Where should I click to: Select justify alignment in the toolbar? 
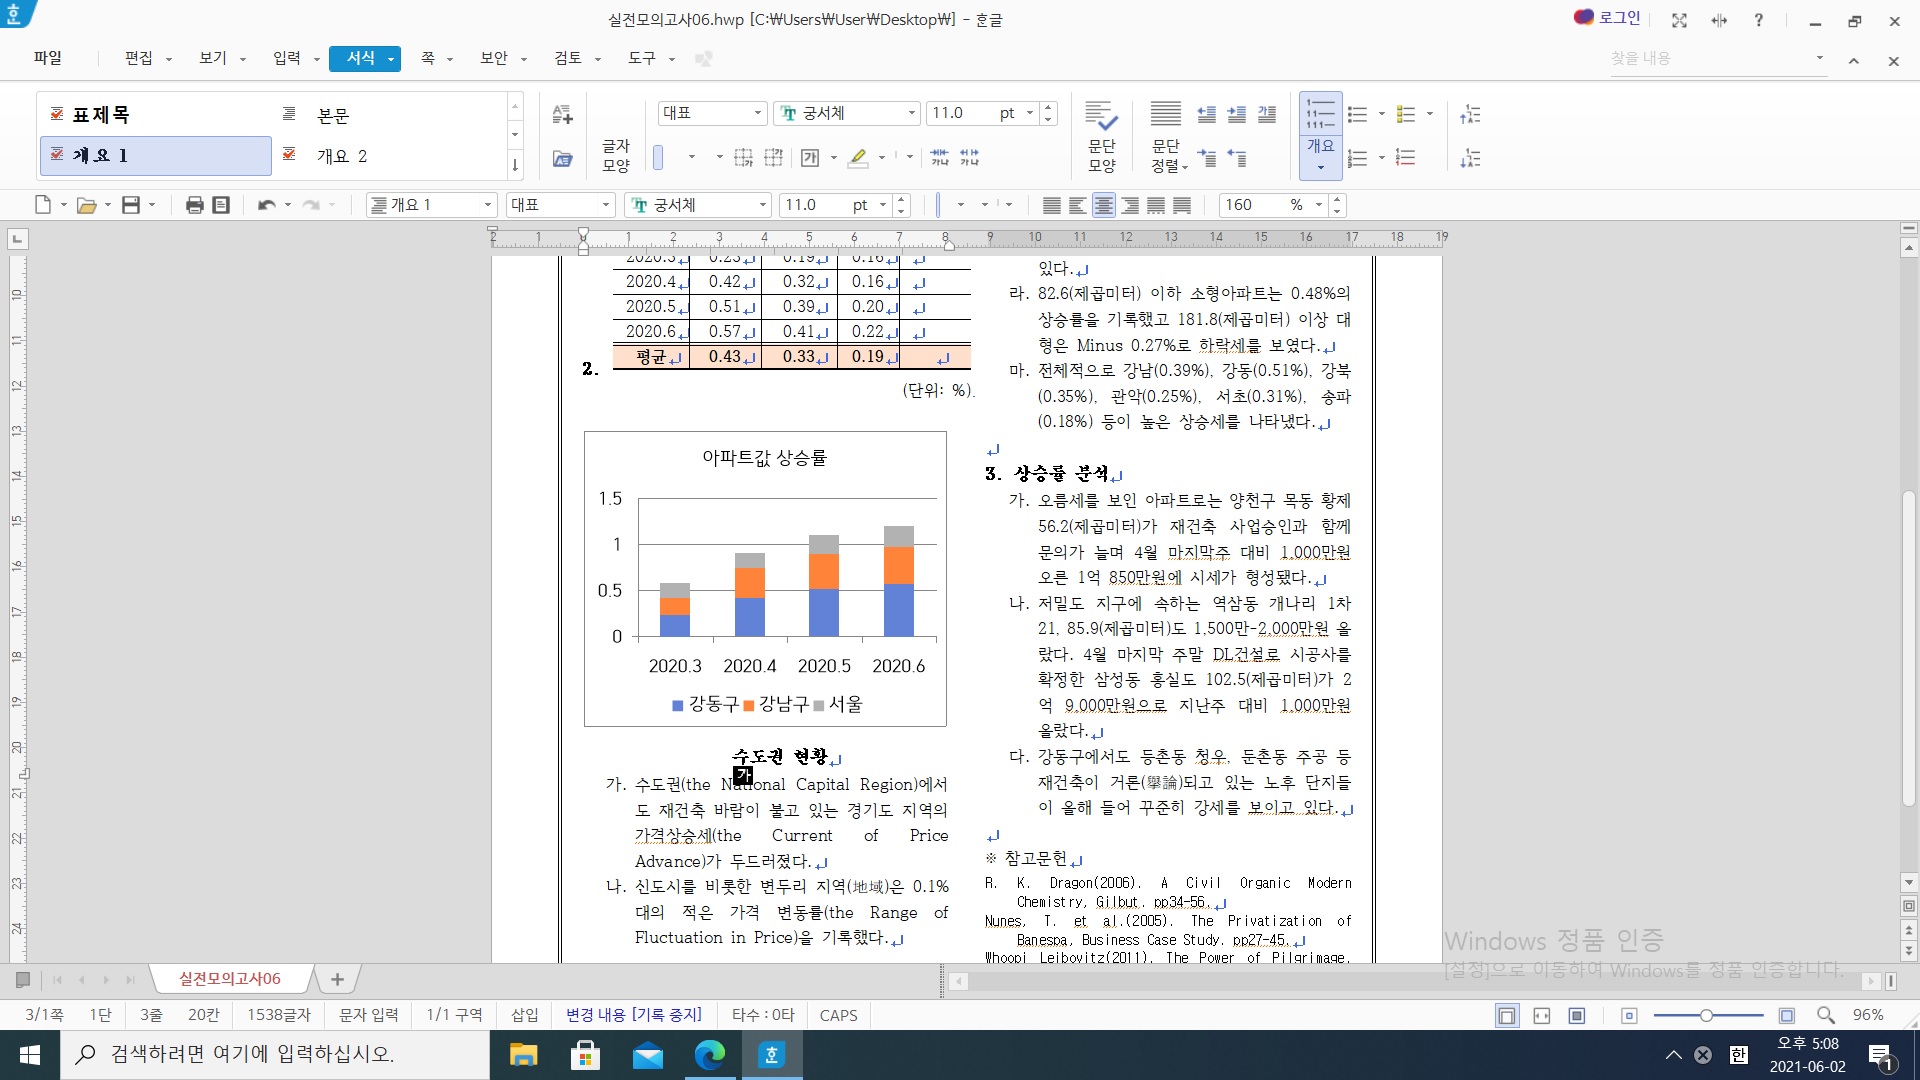click(1051, 205)
